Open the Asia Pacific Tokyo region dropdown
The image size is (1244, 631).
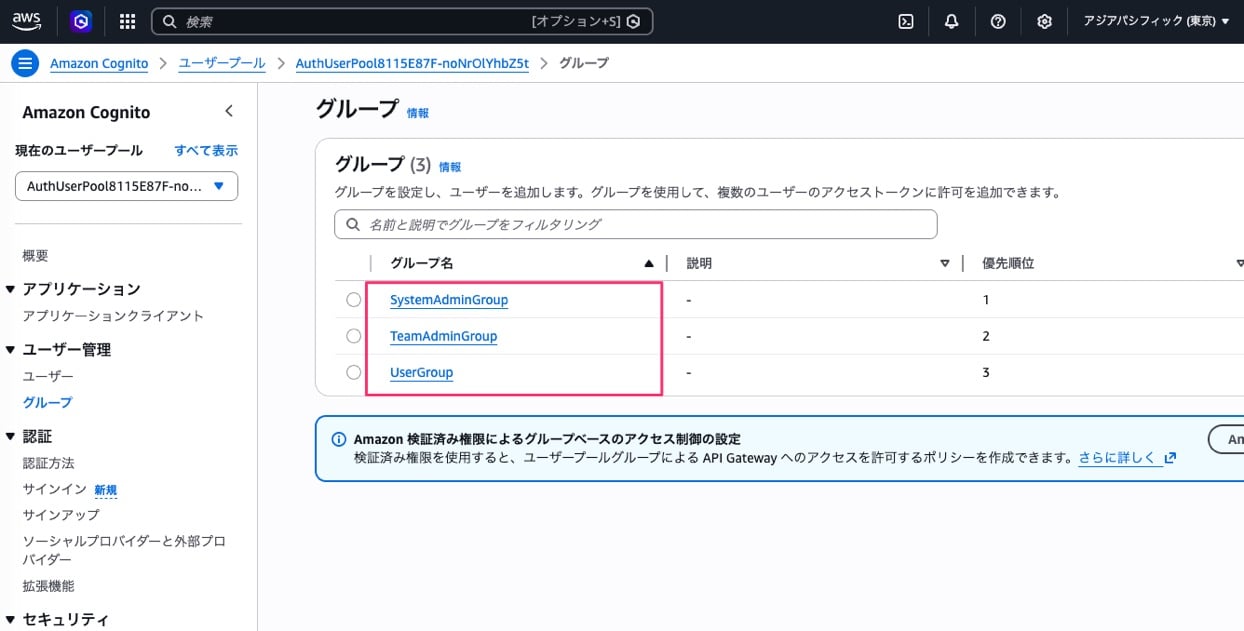click(x=1156, y=21)
